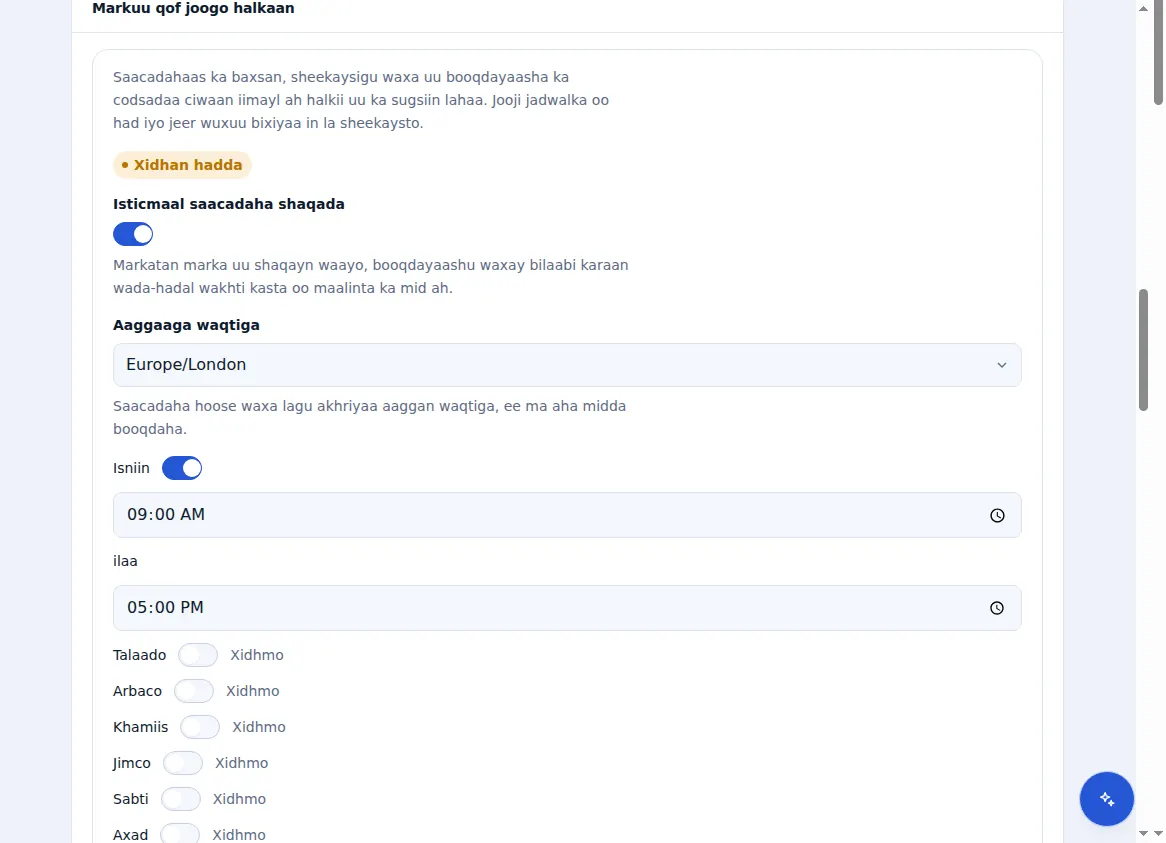Screen dimensions: 1166x843
Task: Click the ilaa label between times
Action: (x=125, y=561)
